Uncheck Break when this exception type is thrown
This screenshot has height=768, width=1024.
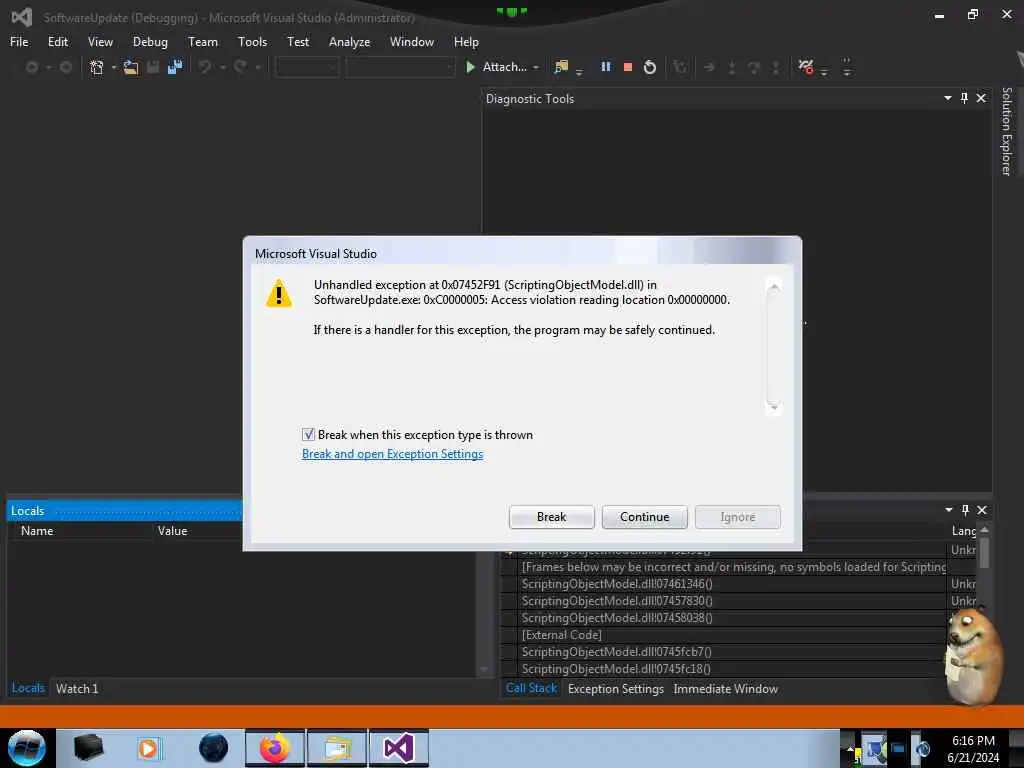[308, 434]
